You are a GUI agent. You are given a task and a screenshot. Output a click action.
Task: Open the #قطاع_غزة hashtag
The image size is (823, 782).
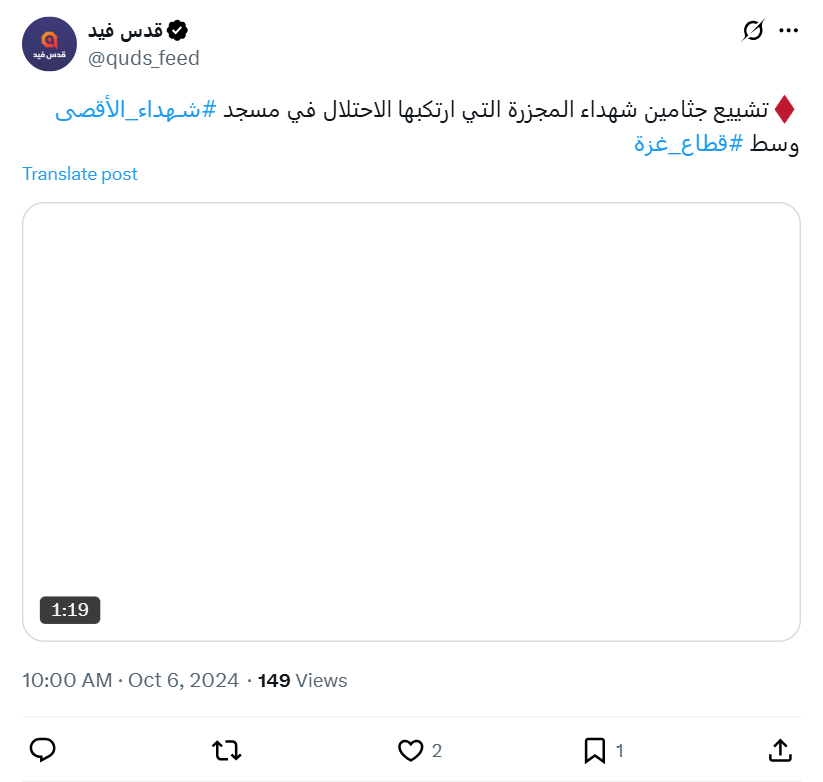(691, 142)
